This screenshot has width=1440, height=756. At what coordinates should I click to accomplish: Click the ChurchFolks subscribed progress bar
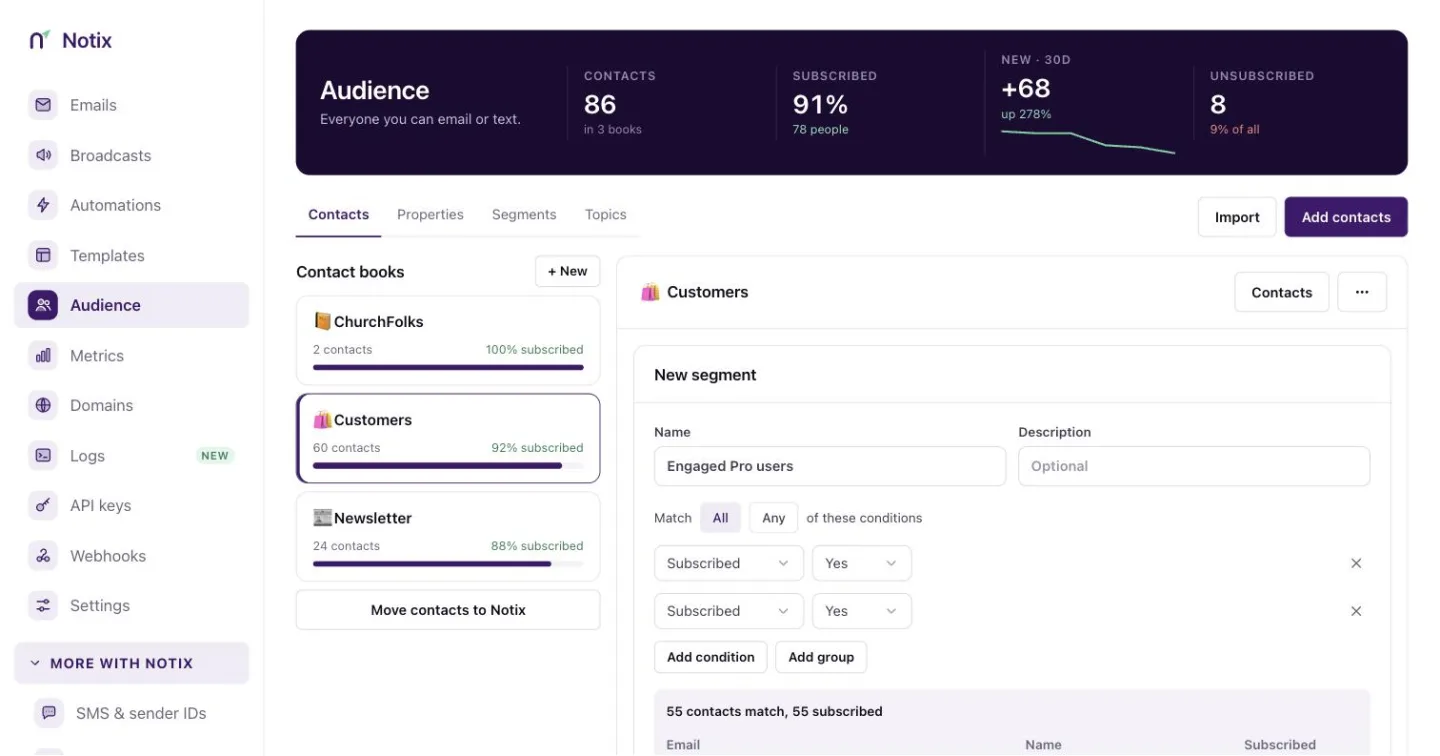tap(448, 367)
